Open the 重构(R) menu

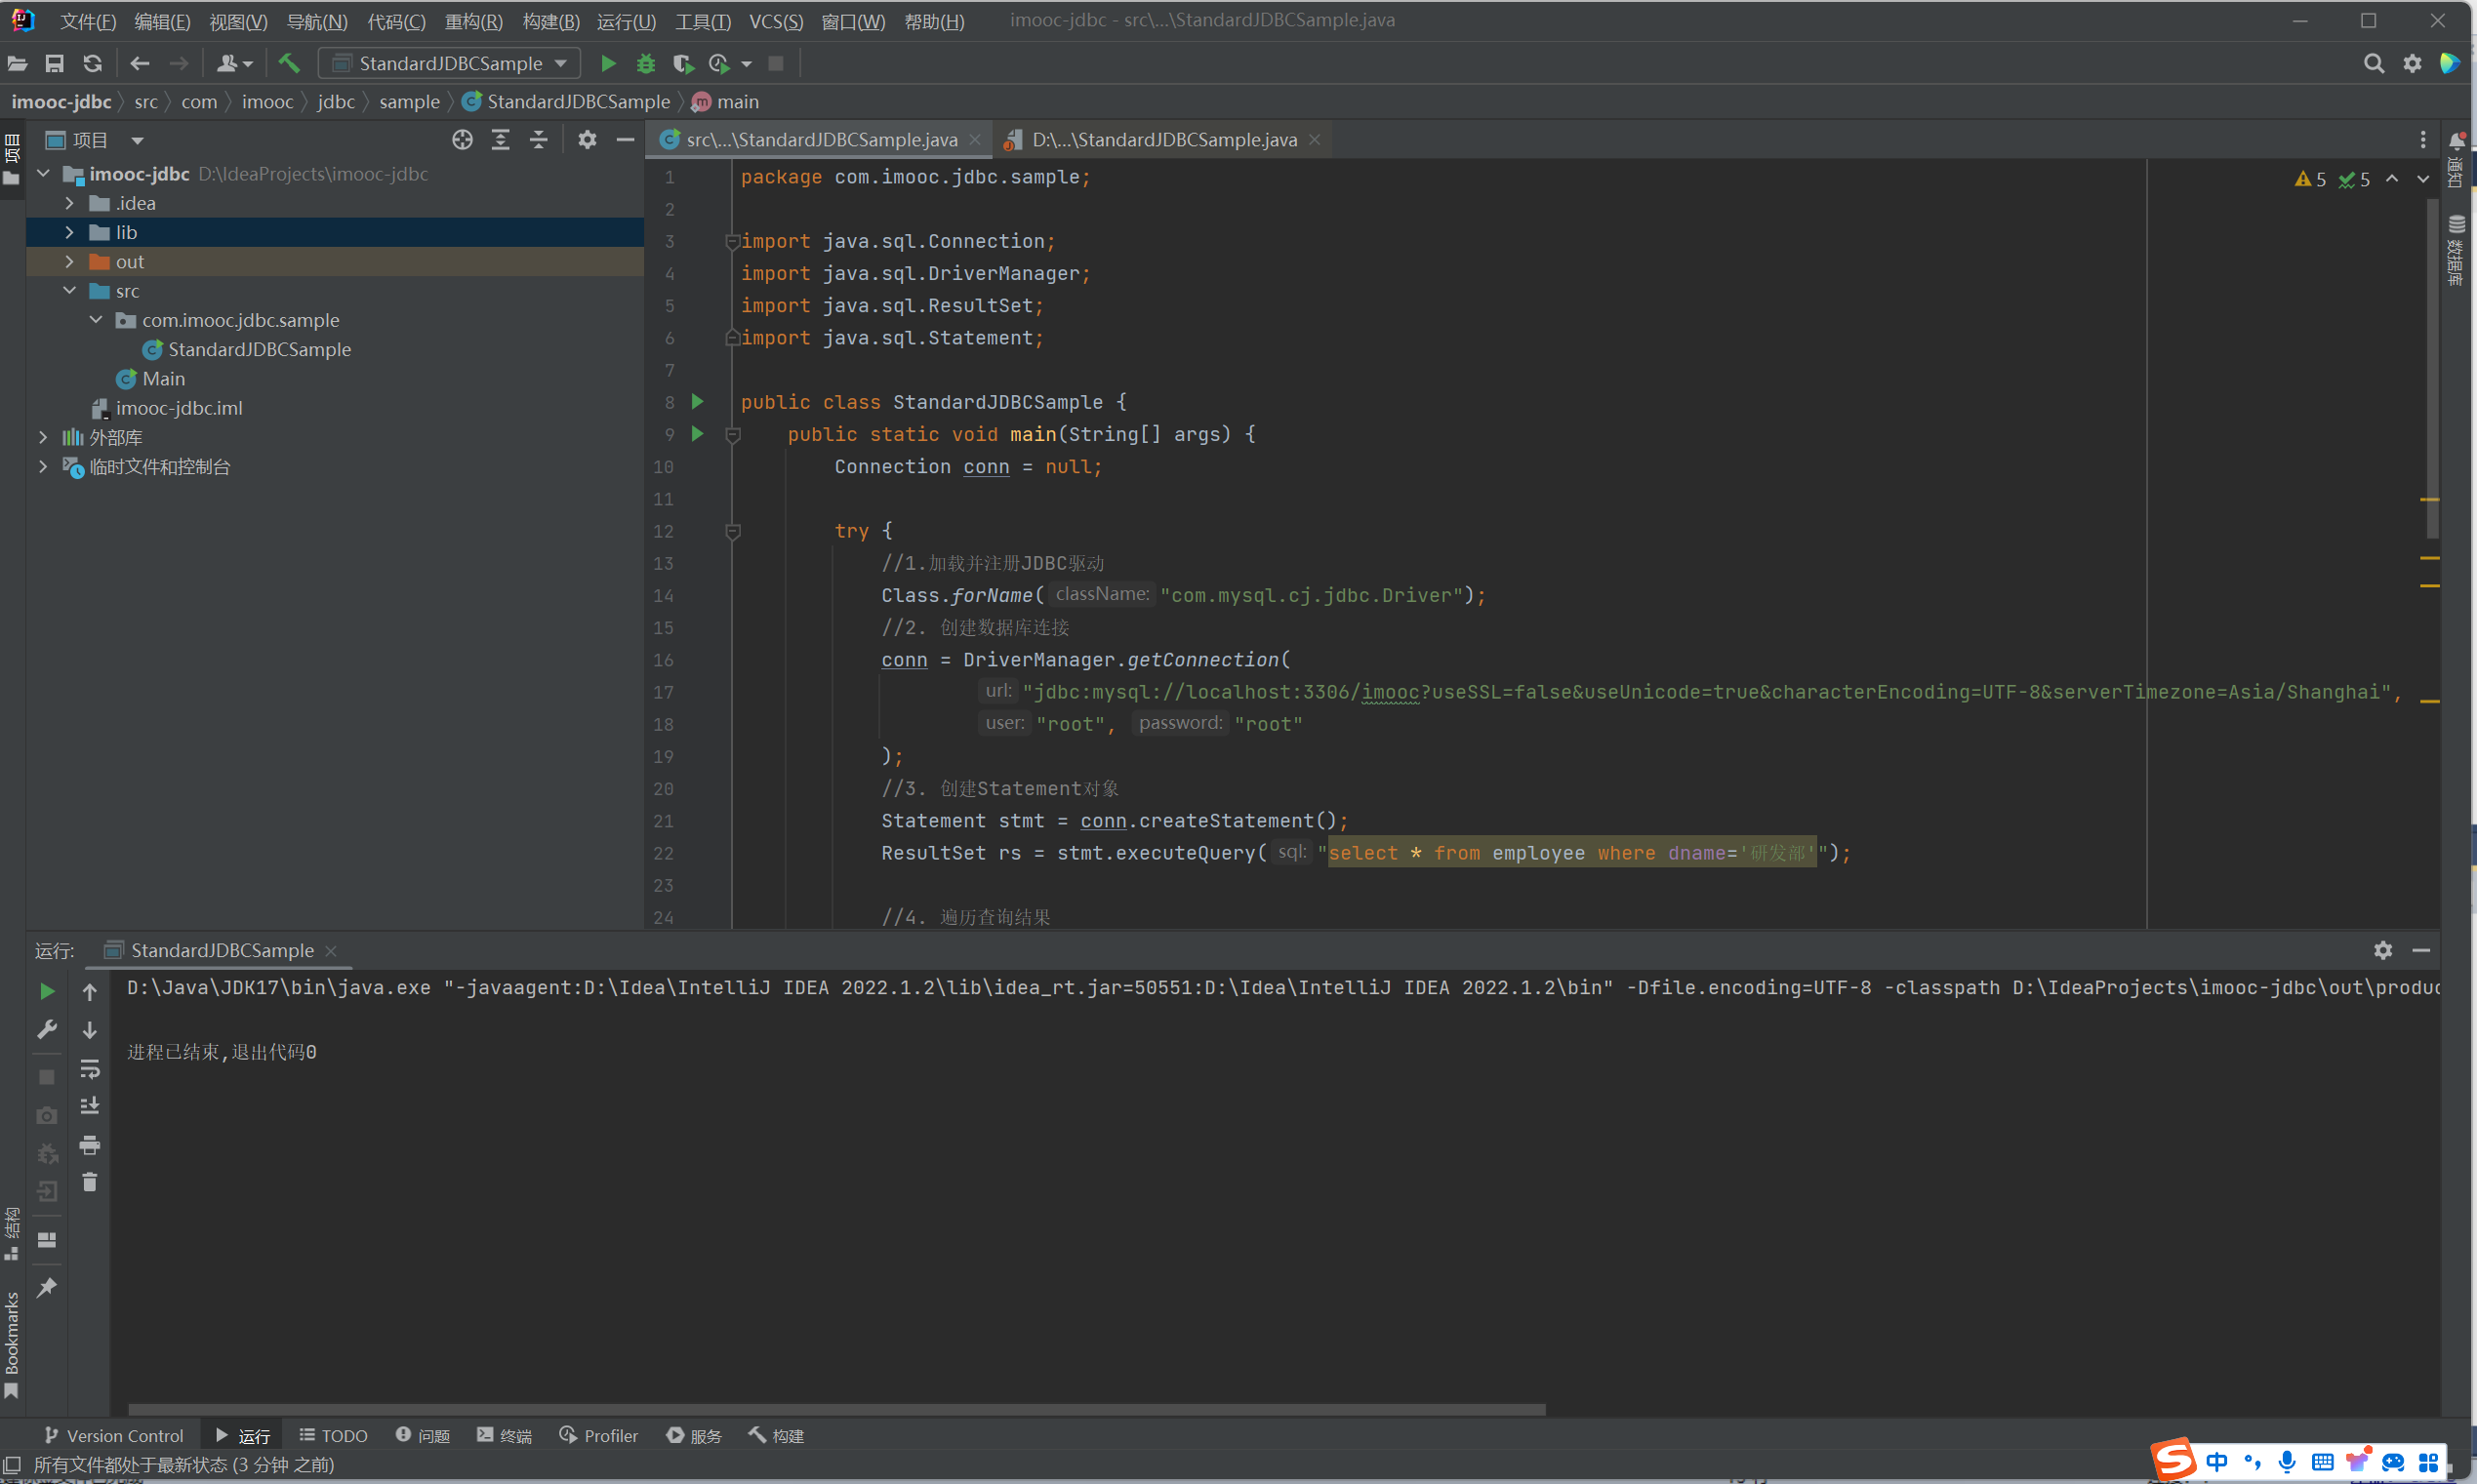point(473,21)
